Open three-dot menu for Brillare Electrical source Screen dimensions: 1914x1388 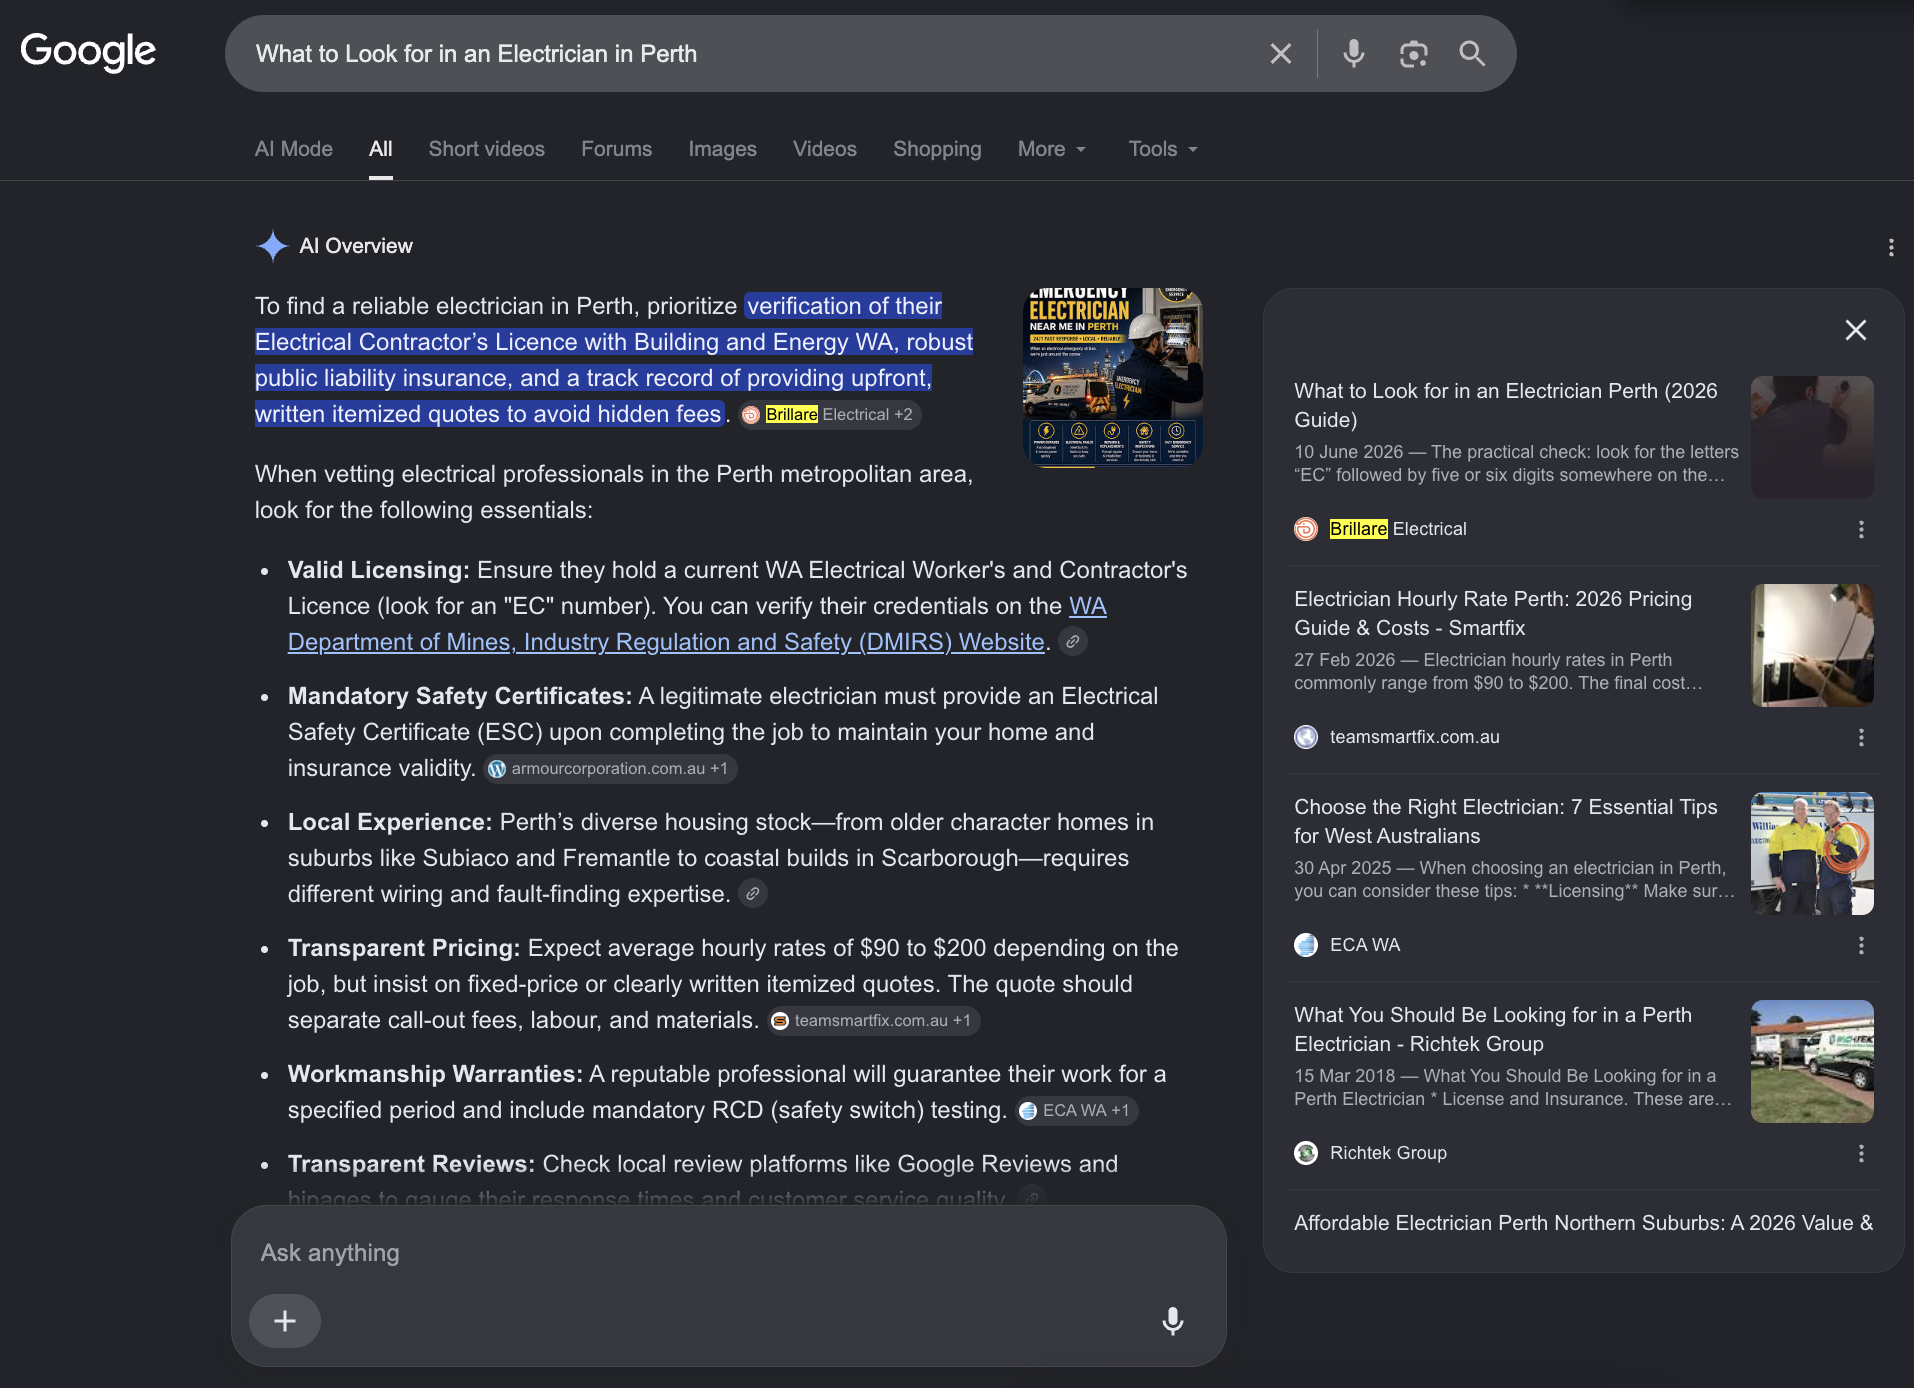click(x=1861, y=529)
